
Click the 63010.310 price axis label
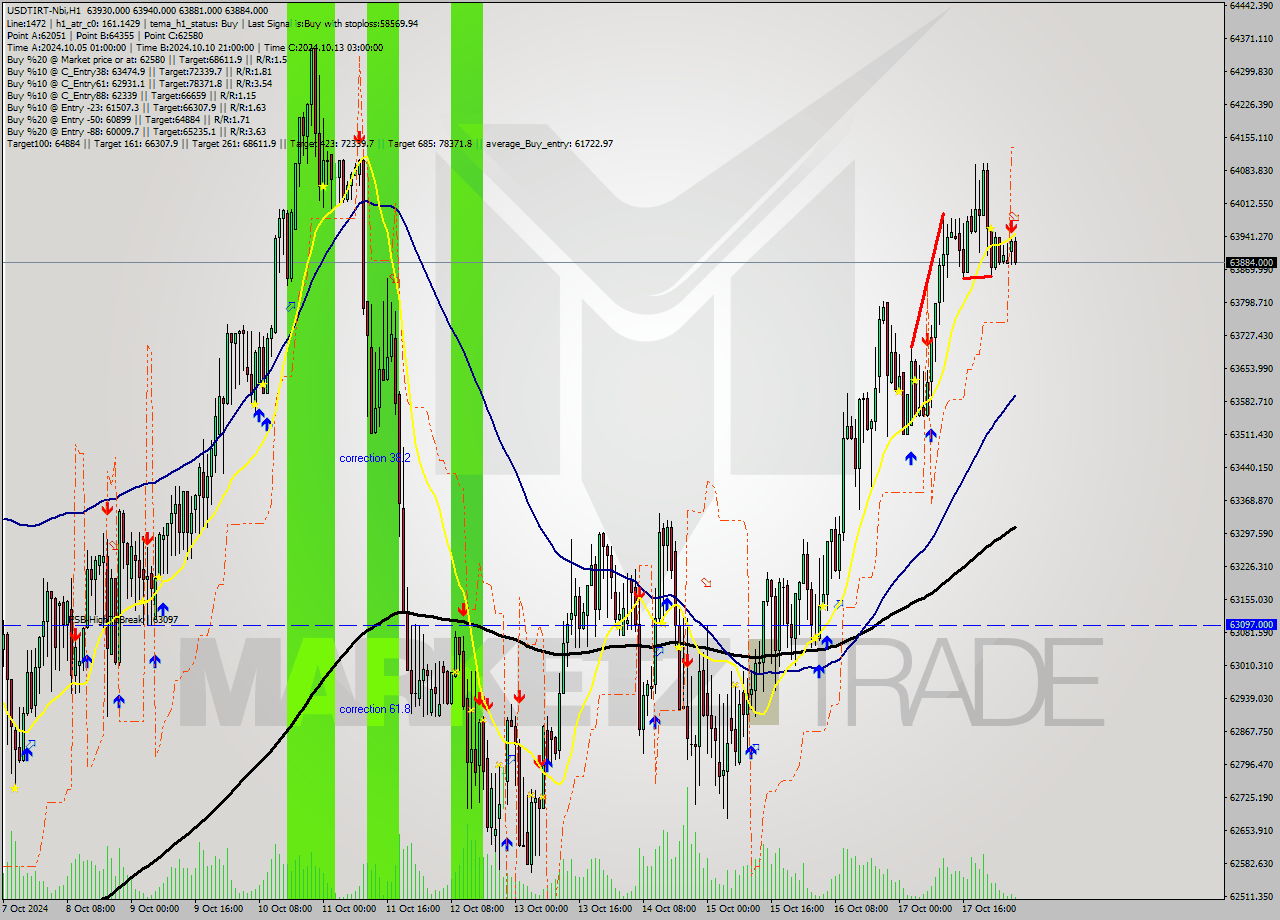click(x=1251, y=665)
